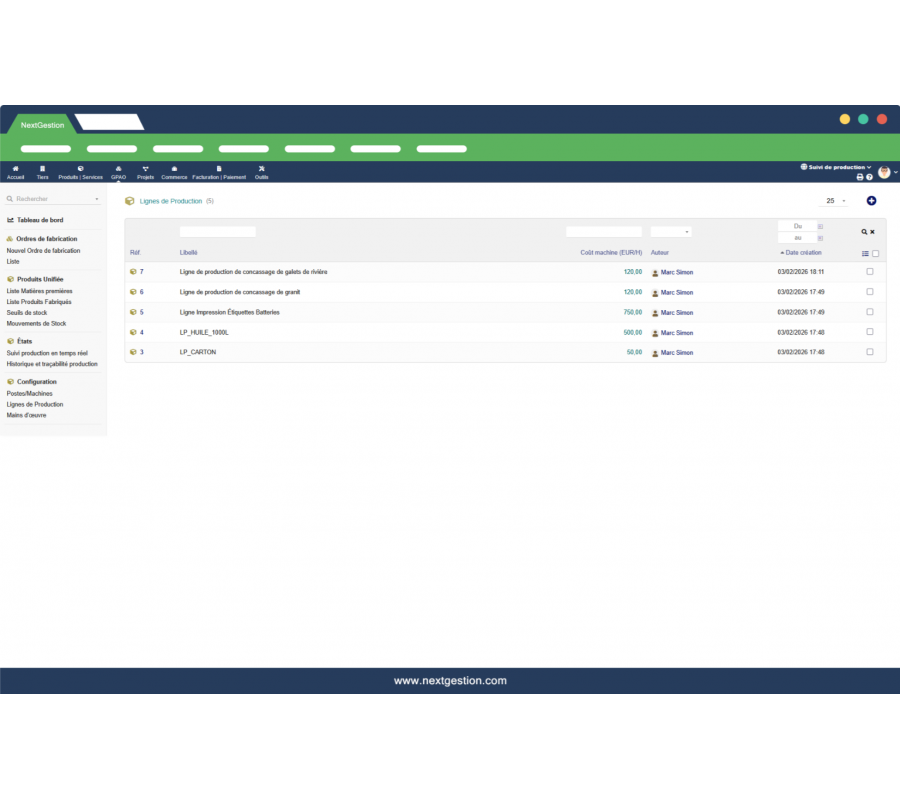
Task: Open the Outils tools menu
Action: tap(261, 172)
